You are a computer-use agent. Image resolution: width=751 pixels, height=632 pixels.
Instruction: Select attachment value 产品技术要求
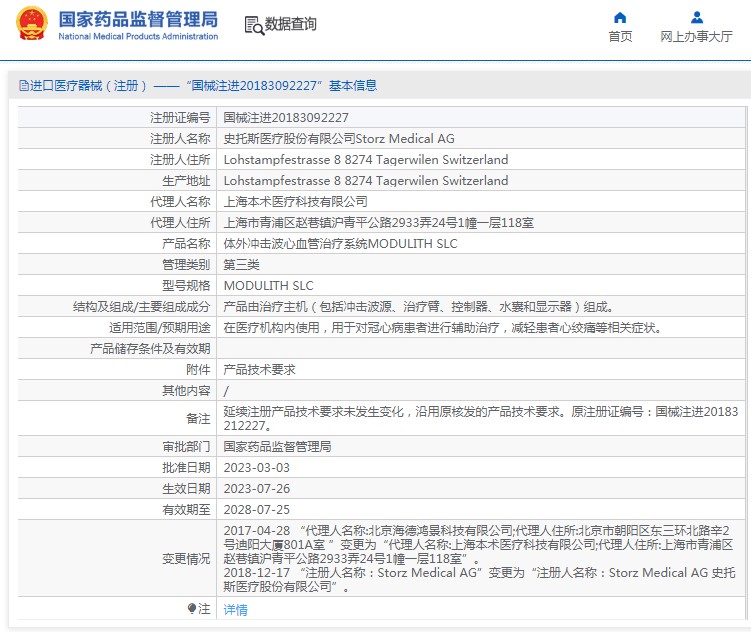(x=259, y=370)
